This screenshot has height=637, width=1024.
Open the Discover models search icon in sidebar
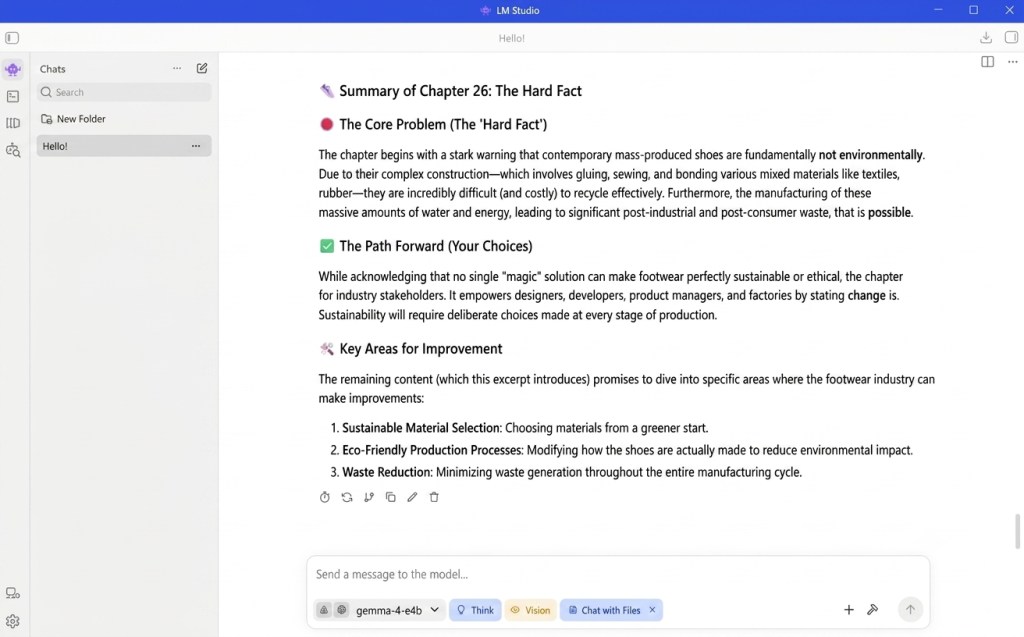coord(13,150)
